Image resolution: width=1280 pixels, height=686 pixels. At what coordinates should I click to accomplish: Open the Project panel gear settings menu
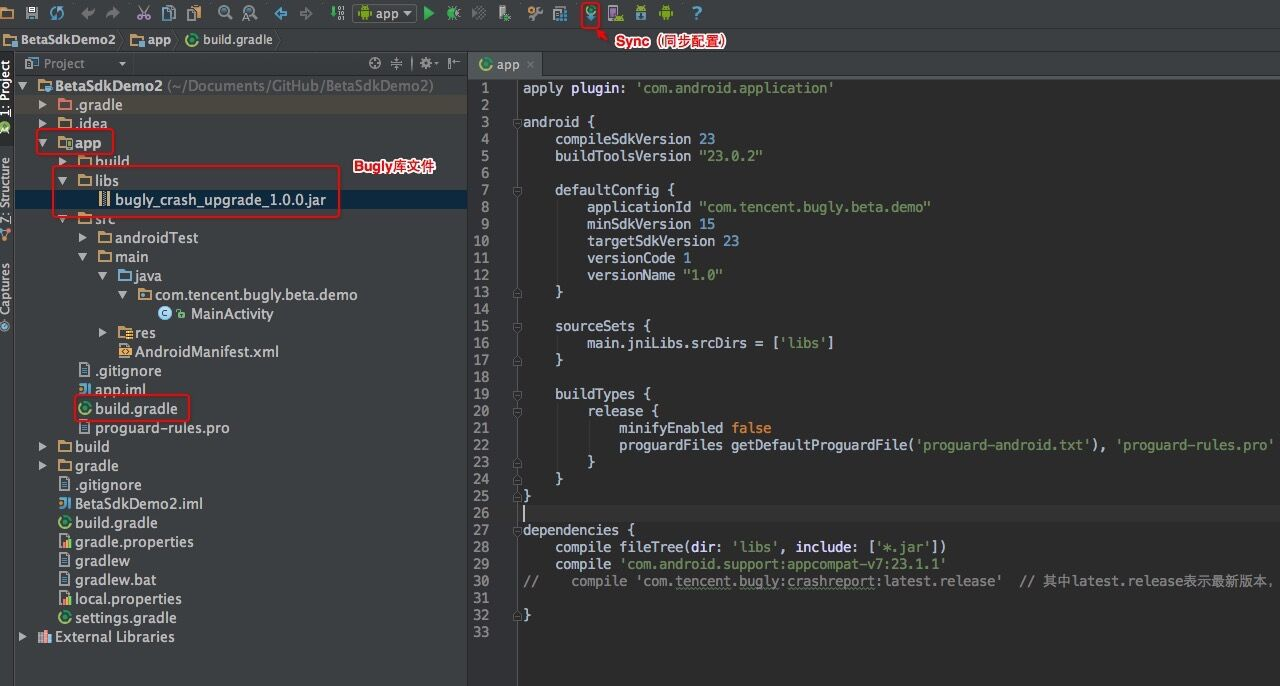(x=428, y=63)
